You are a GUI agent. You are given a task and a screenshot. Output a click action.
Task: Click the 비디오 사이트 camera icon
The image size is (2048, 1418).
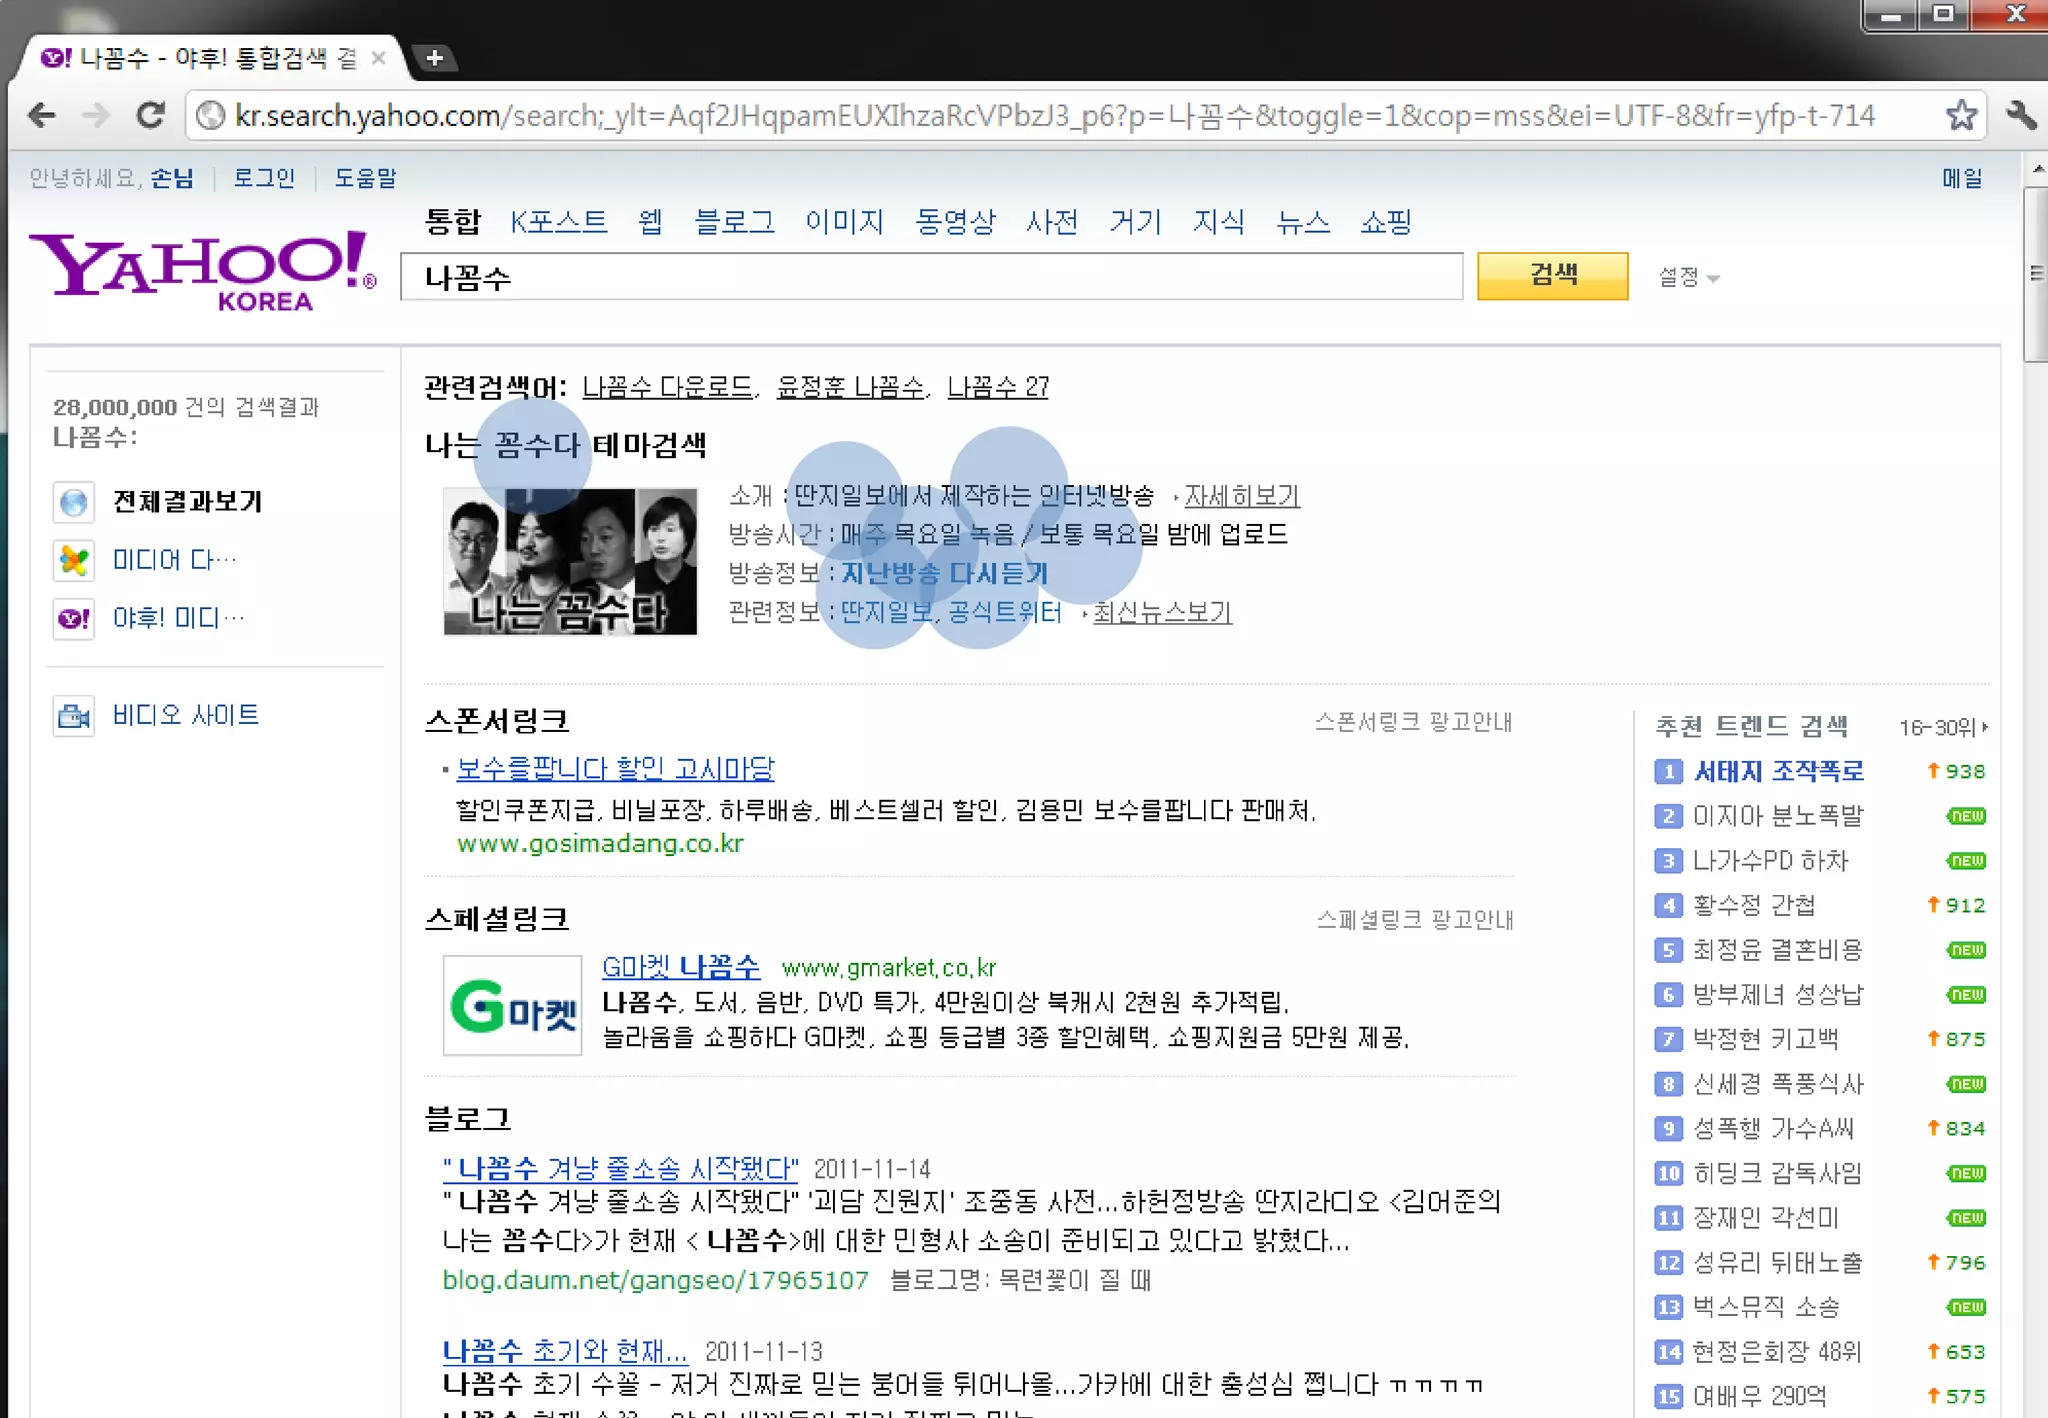pyautogui.click(x=74, y=716)
